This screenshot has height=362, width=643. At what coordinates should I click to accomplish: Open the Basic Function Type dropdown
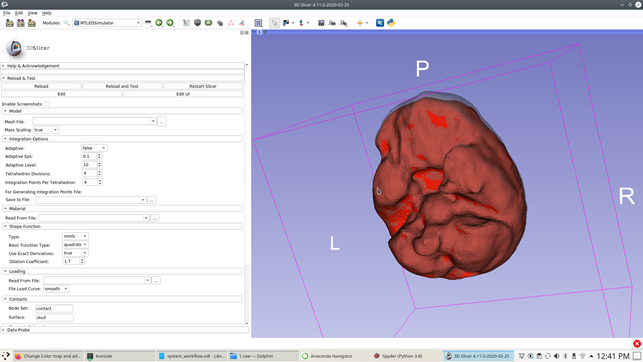[x=75, y=245]
